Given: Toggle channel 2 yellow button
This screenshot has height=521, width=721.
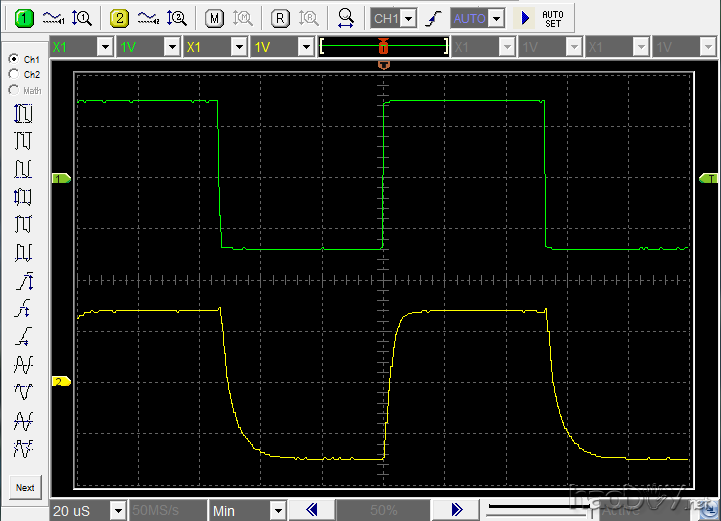Looking at the screenshot, I should point(119,18).
